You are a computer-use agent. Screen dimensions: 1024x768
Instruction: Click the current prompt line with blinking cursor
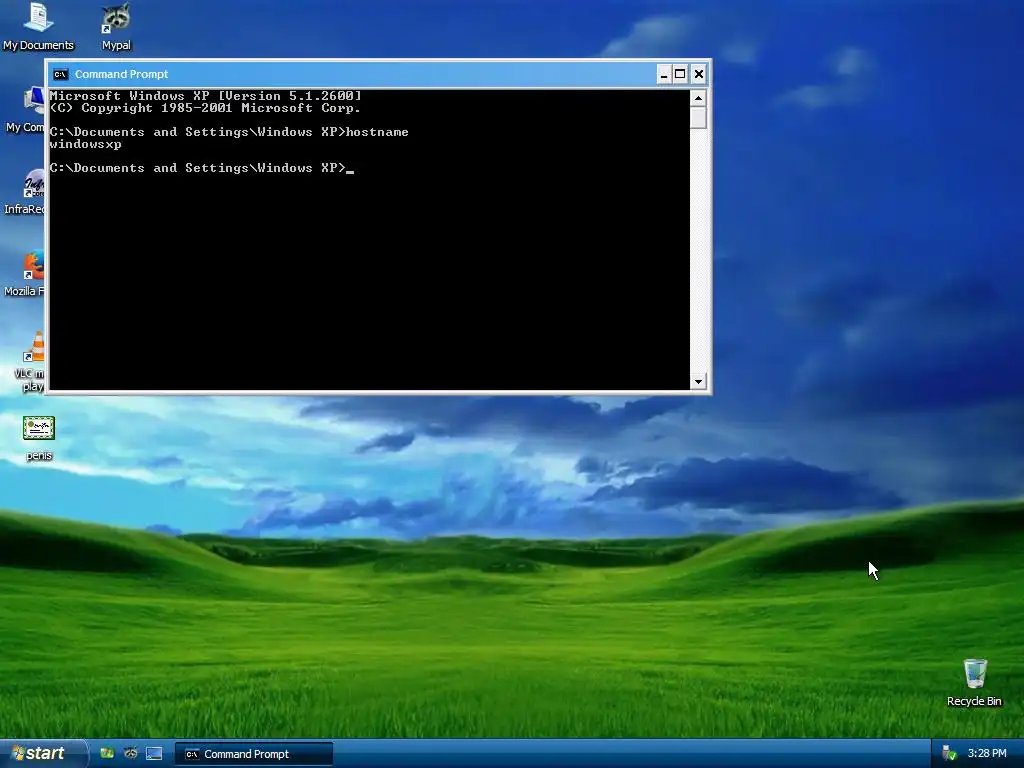(202, 168)
